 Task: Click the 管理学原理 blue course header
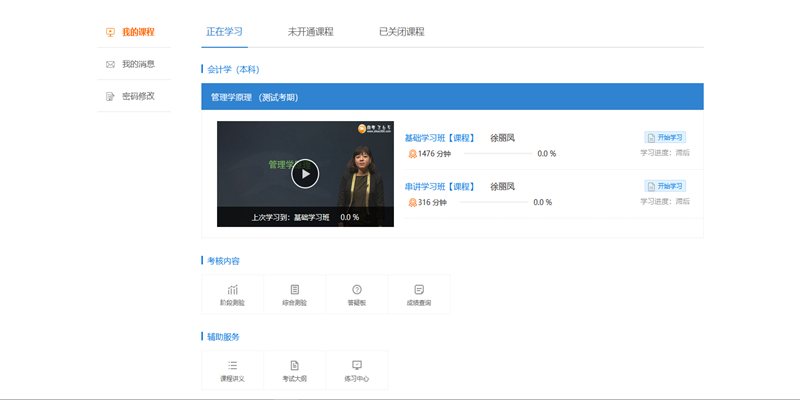[452, 97]
